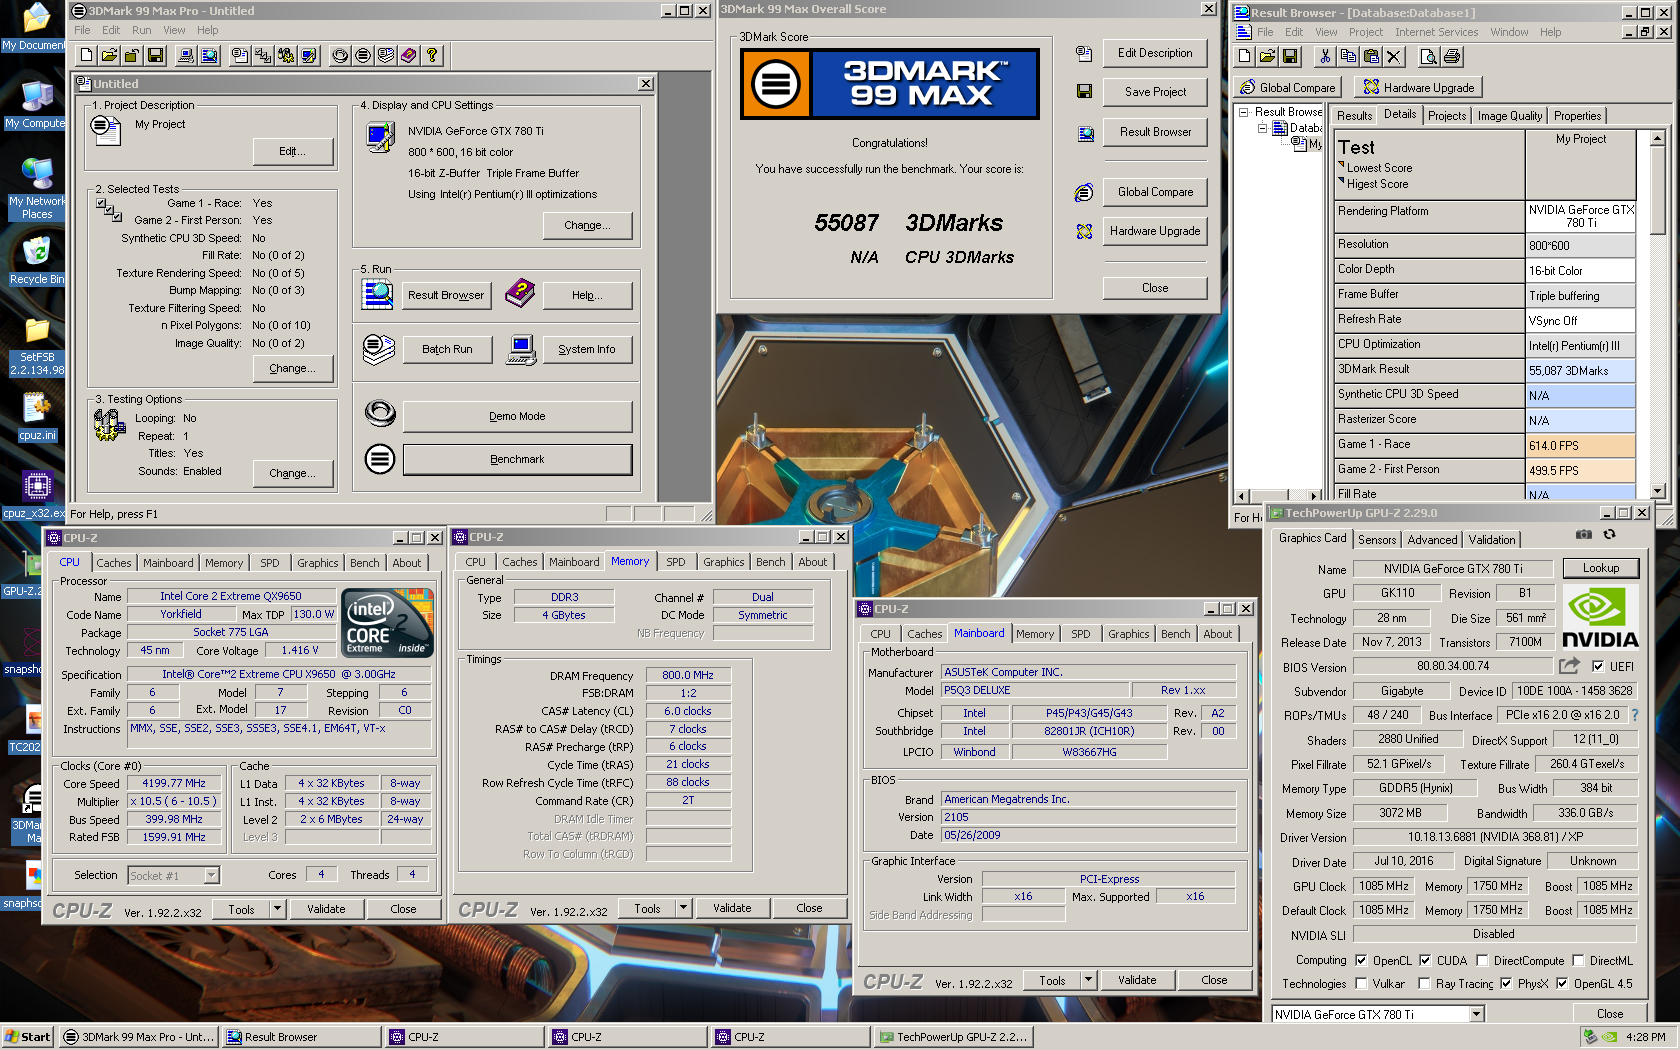Click Cut scissors icon in Result Browser toolbar
This screenshot has width=1680, height=1050.
[x=1325, y=56]
